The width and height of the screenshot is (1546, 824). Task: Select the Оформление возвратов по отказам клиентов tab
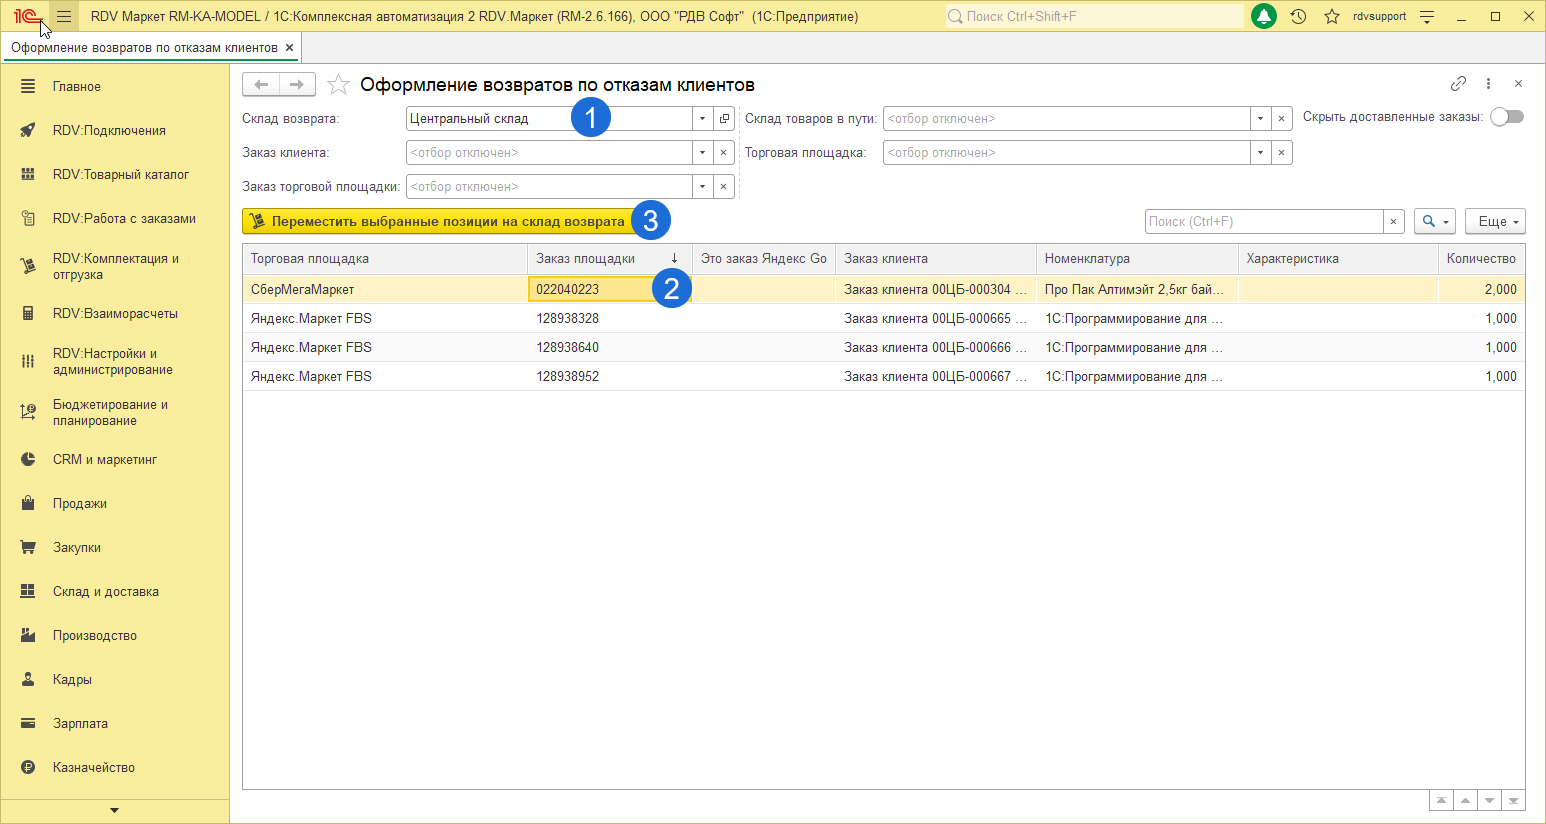coord(144,48)
